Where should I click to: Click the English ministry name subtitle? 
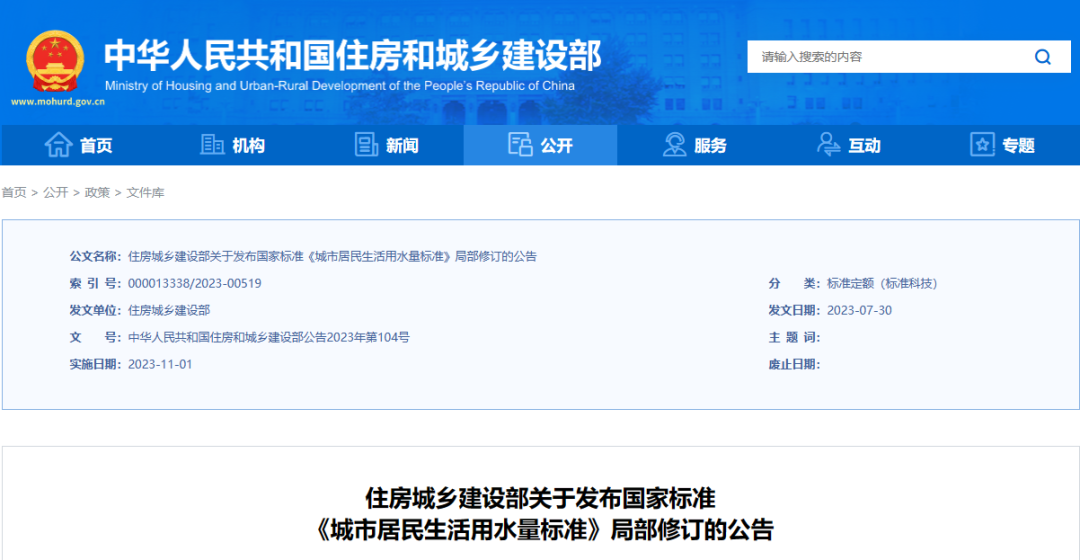[340, 86]
